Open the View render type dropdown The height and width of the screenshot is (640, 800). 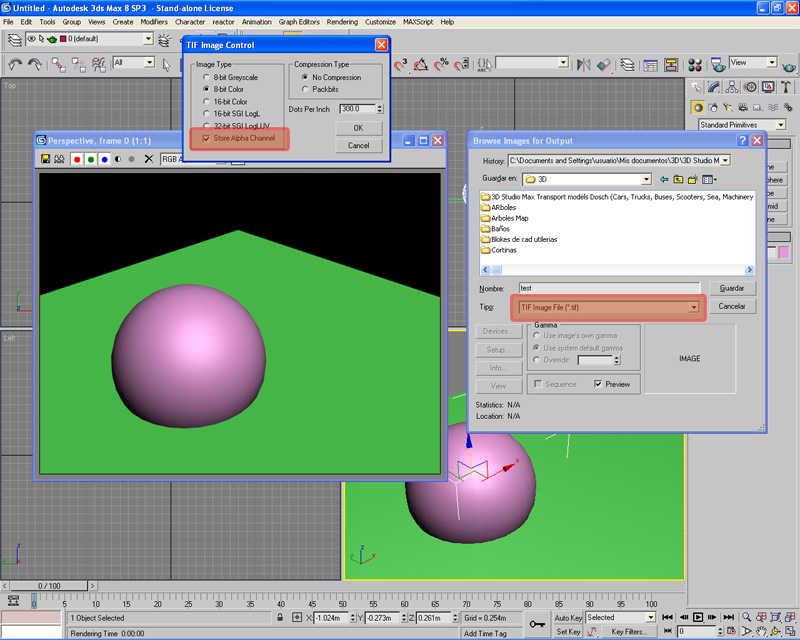click(x=772, y=62)
